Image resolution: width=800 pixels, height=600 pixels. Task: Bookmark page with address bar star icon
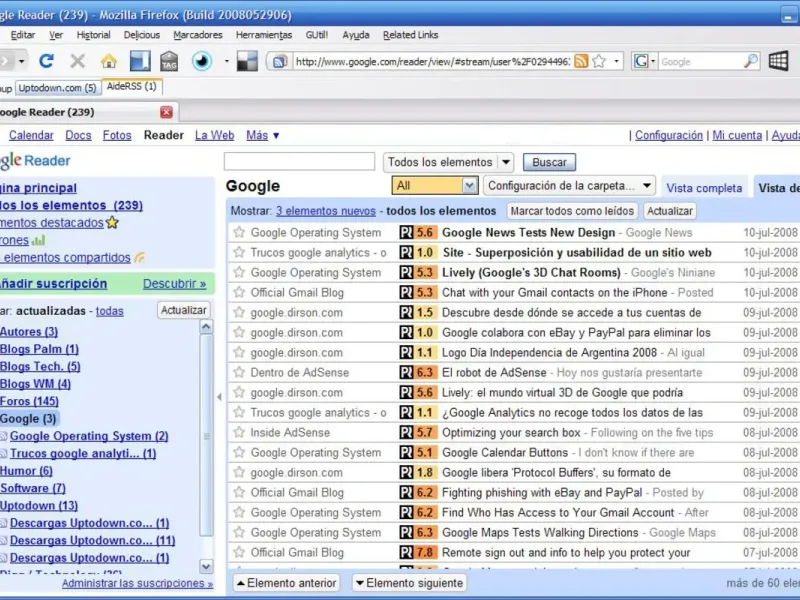598,61
